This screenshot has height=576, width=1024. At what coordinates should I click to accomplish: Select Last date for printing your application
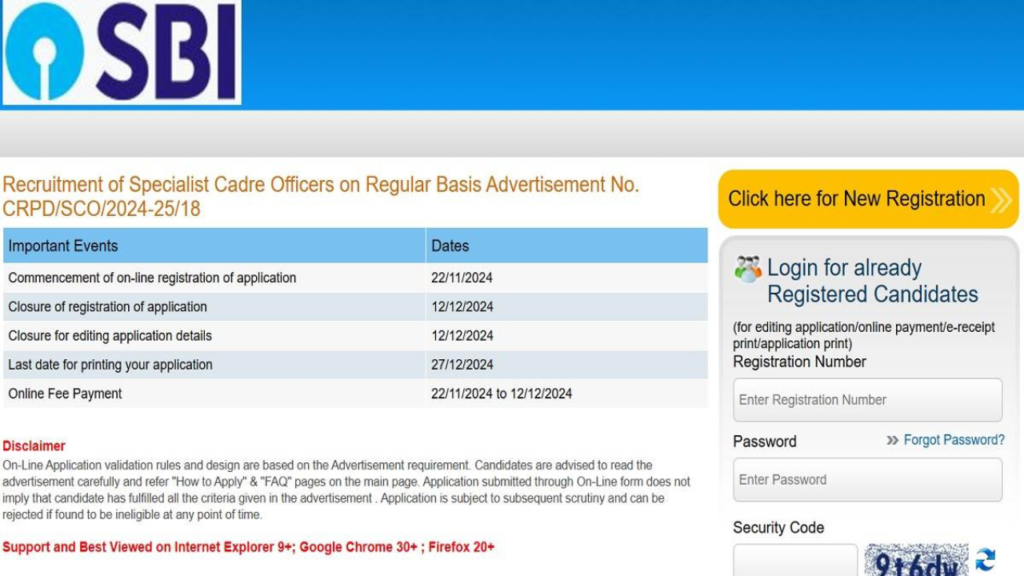click(x=110, y=364)
